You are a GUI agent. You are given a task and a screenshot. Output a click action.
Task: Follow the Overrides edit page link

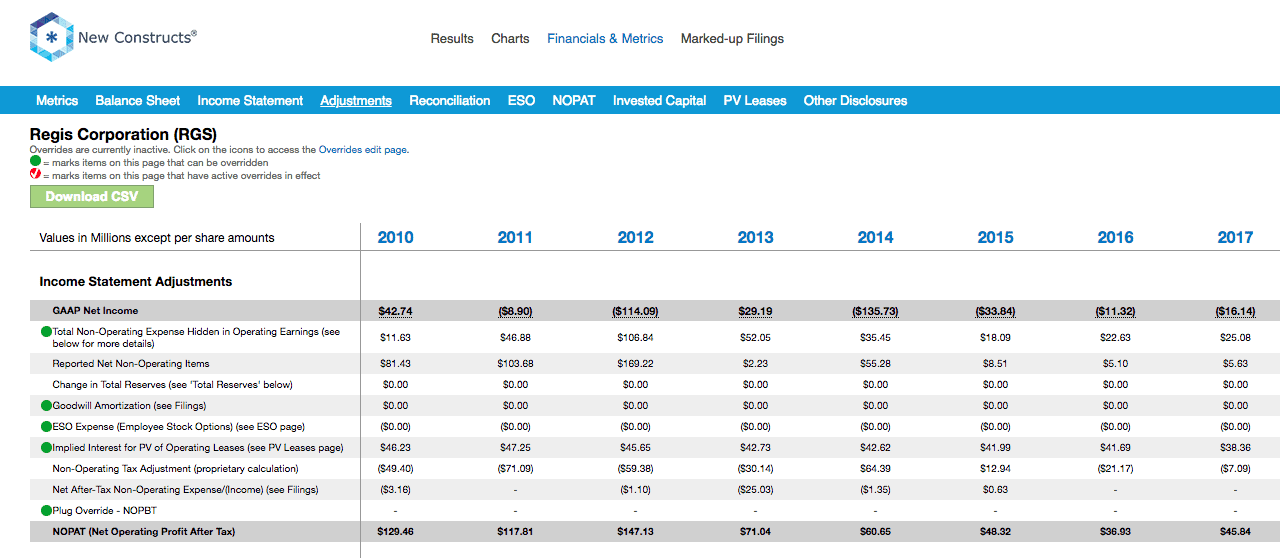pos(363,149)
